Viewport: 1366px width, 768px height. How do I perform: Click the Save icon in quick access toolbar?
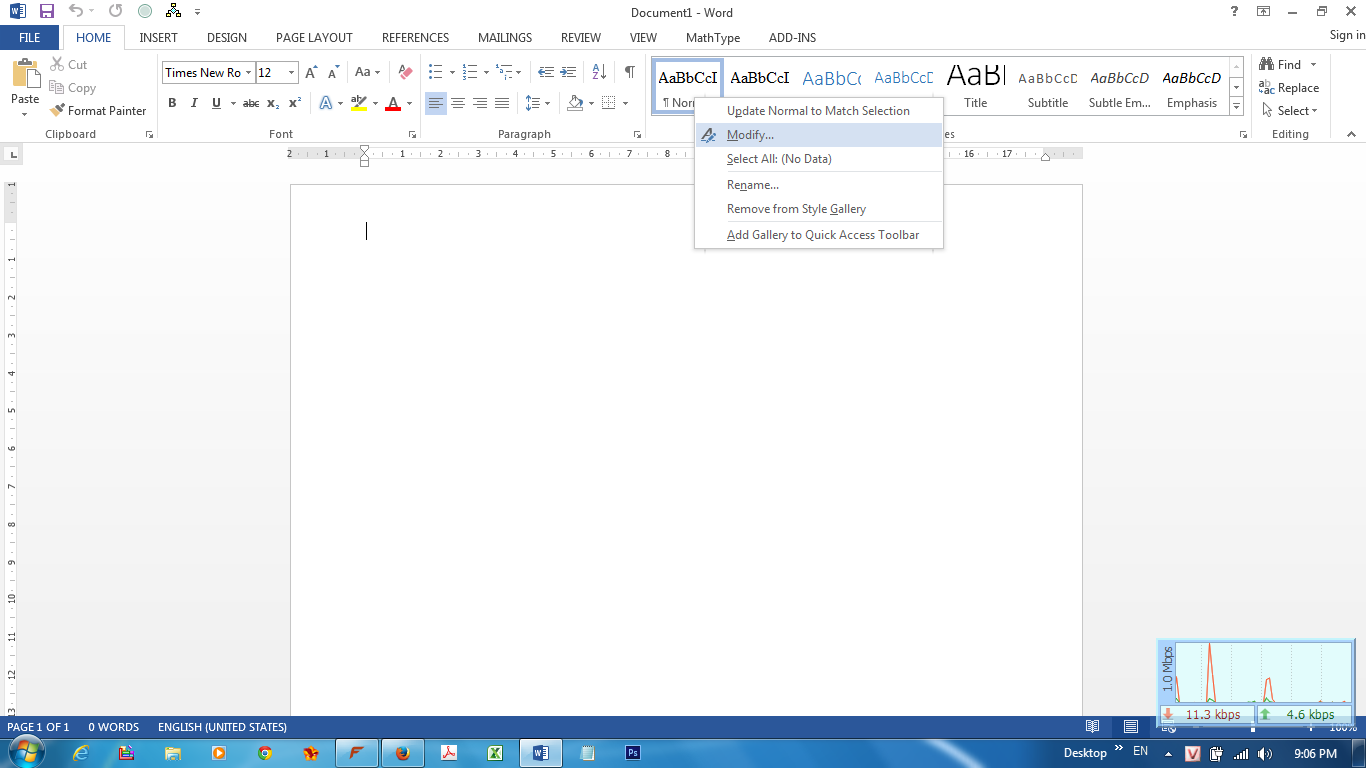46,12
